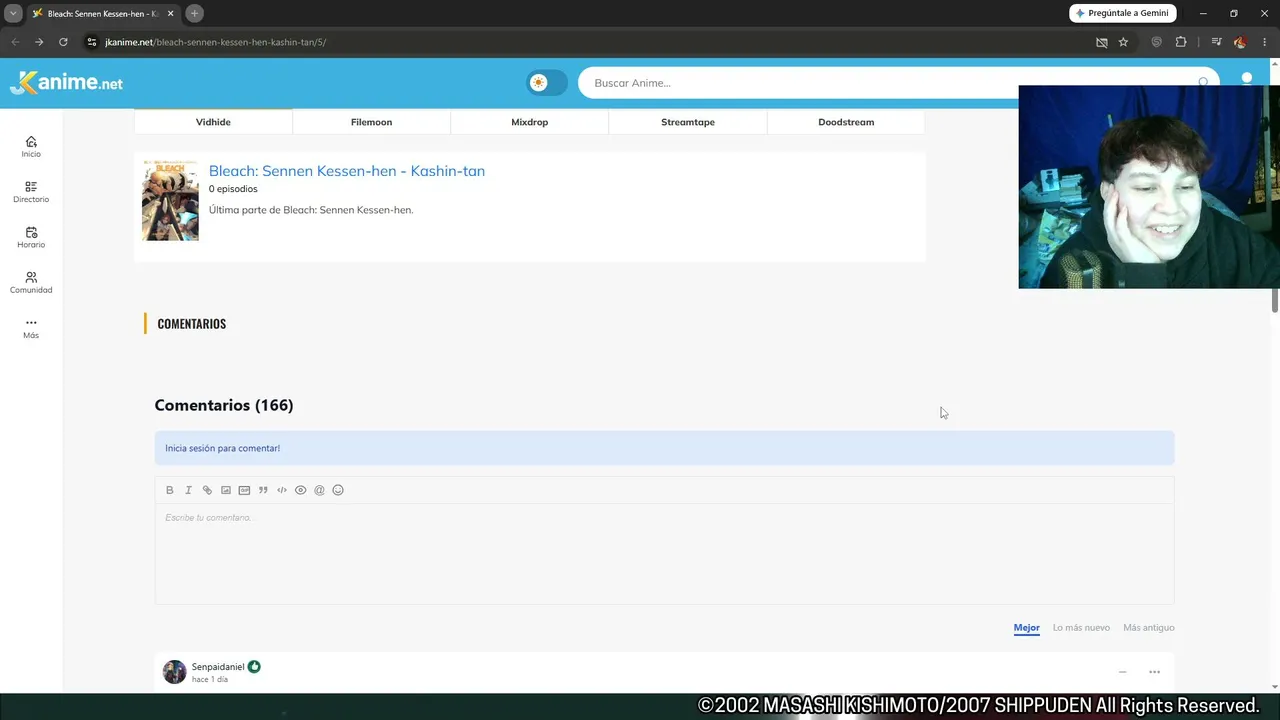This screenshot has width=1280, height=720.
Task: Click 'Última parte de Bleach: Sennen Kessen-hen.' description
Action: coord(311,210)
